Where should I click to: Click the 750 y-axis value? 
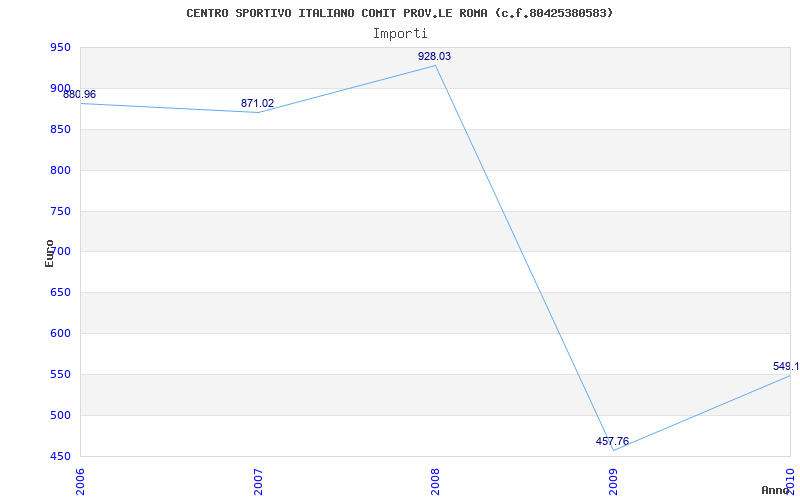60,211
